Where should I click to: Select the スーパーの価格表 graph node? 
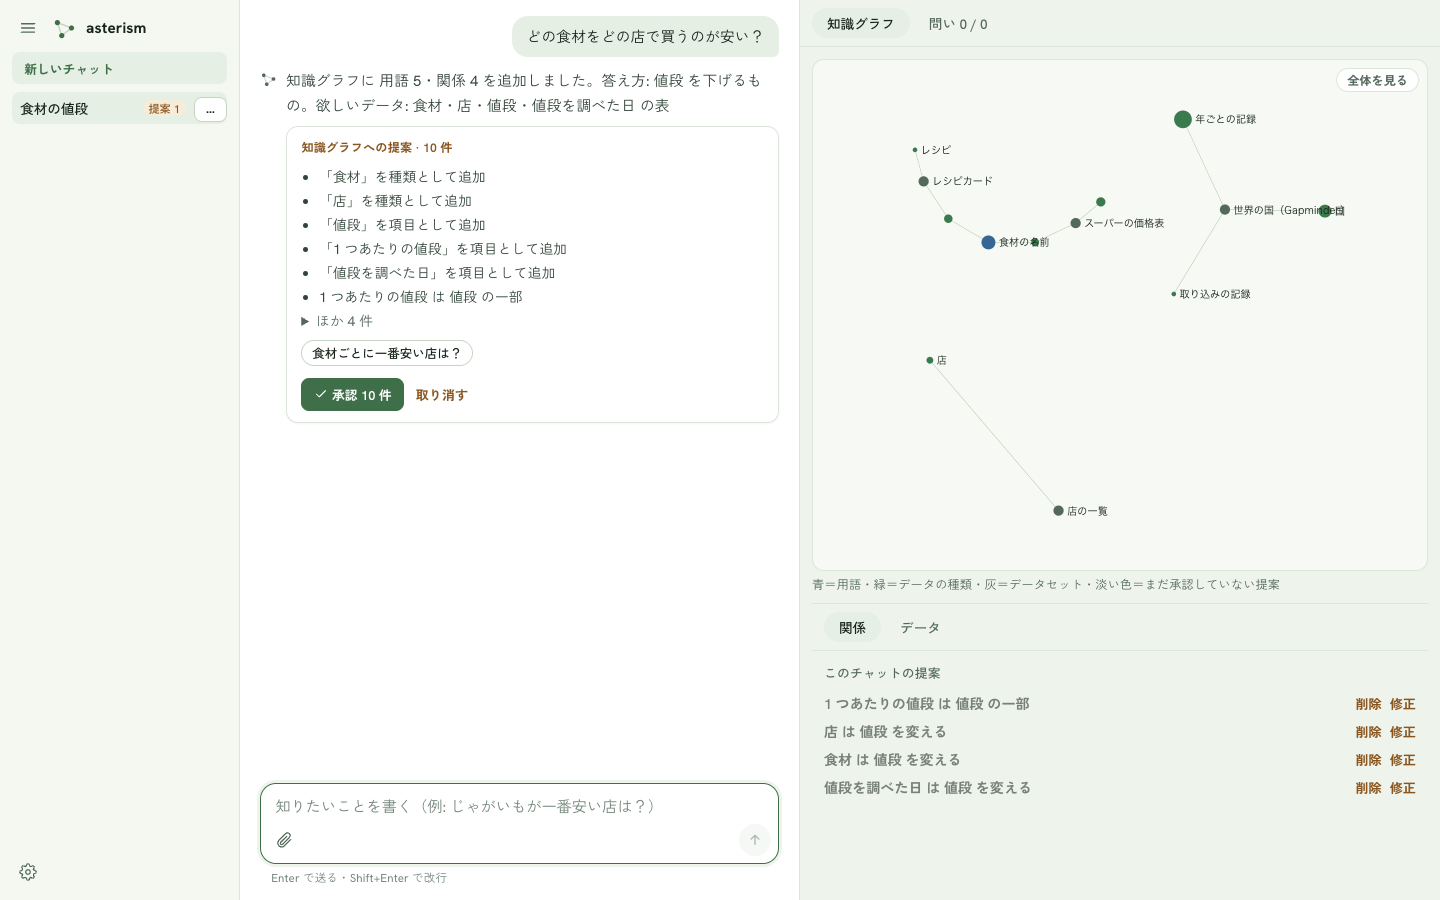(1076, 223)
